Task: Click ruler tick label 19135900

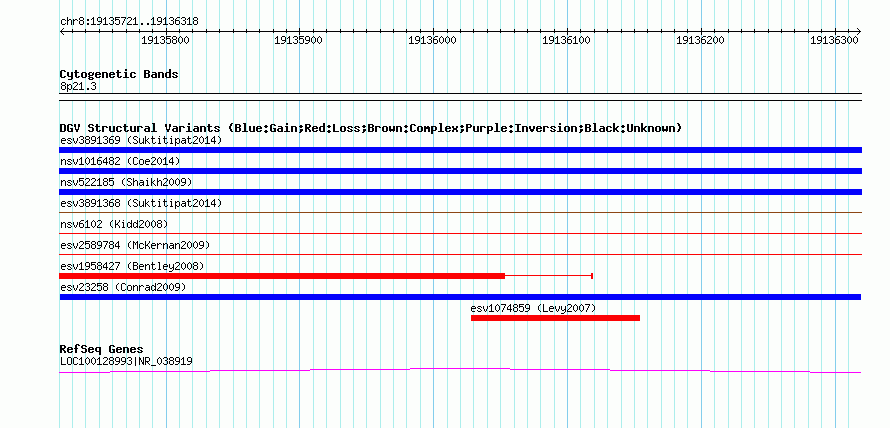Action: [x=298, y=40]
